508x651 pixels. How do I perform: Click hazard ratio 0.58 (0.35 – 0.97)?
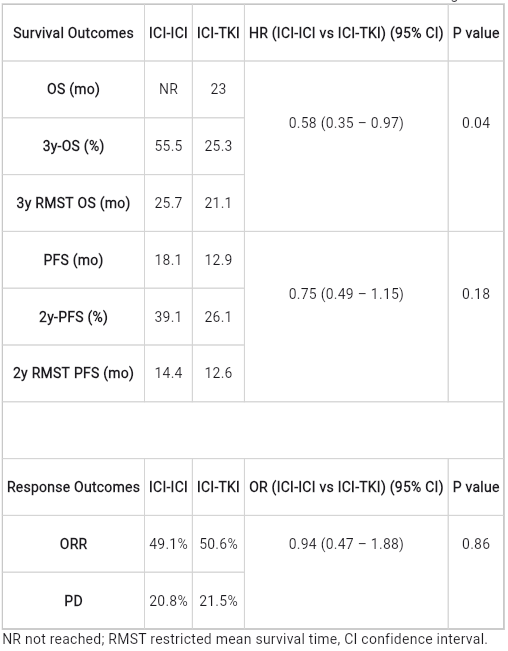click(346, 123)
